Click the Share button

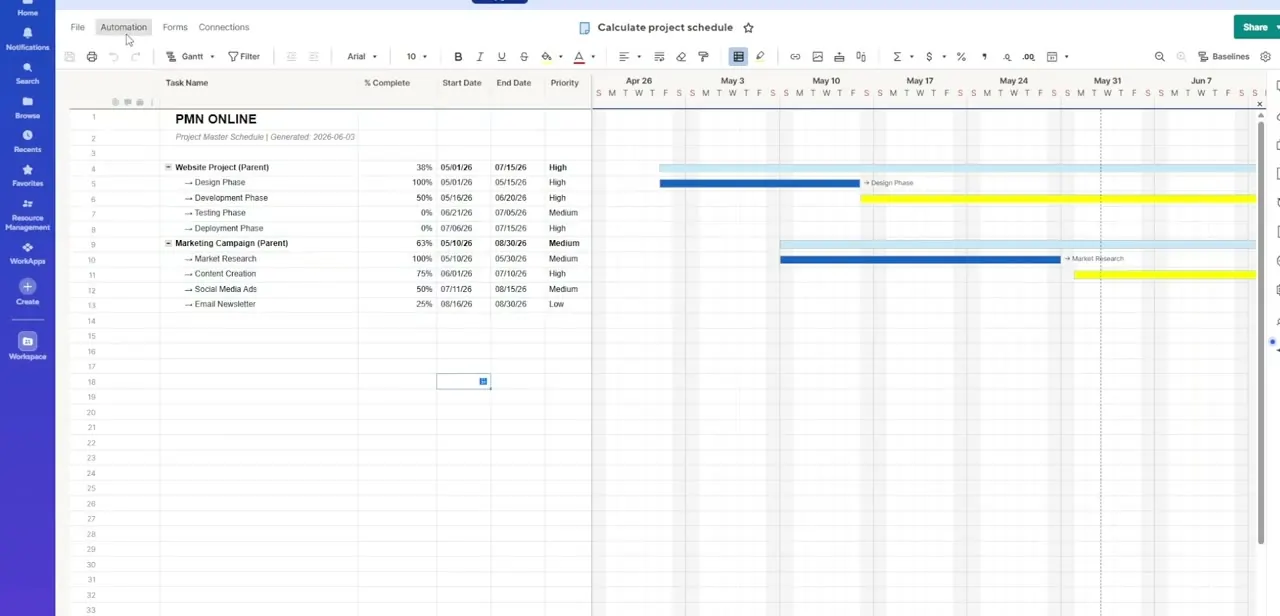coord(1255,27)
